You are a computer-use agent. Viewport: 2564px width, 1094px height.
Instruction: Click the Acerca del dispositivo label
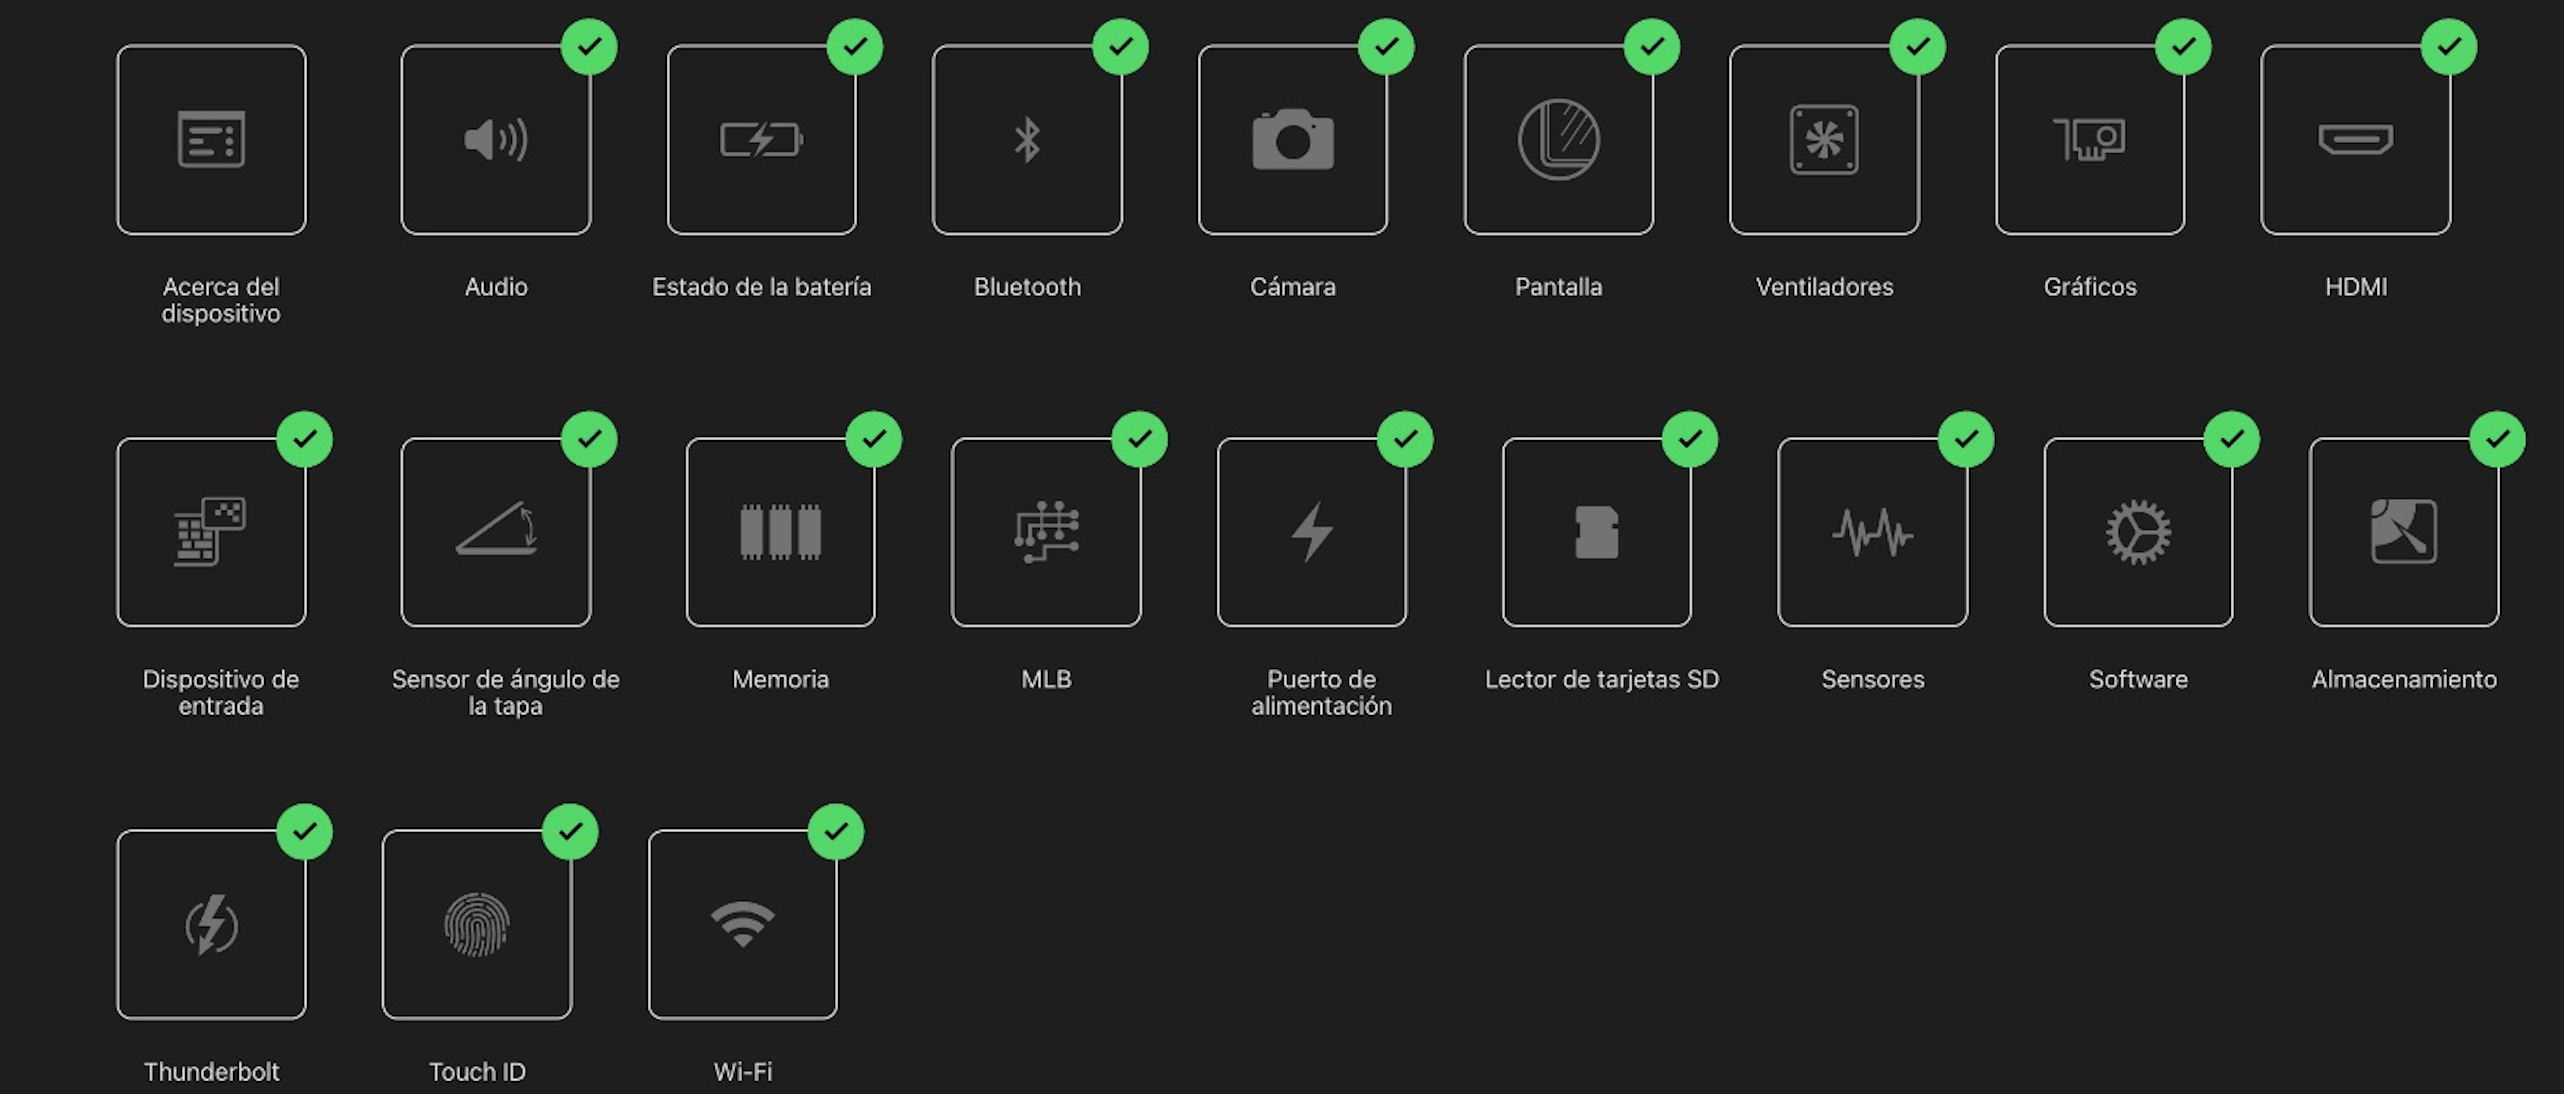click(221, 300)
